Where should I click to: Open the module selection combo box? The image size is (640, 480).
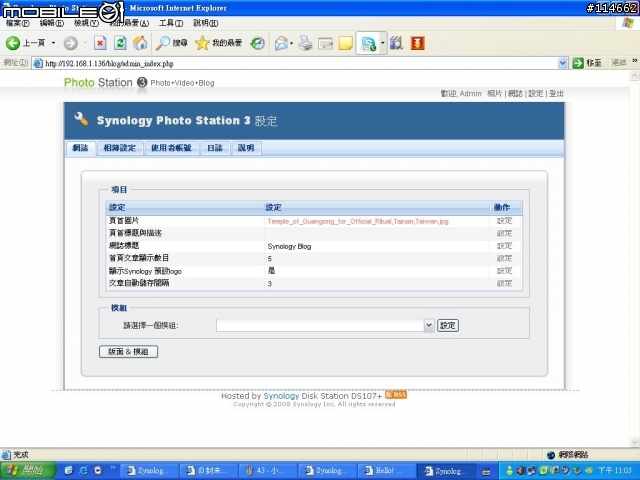tap(325, 325)
